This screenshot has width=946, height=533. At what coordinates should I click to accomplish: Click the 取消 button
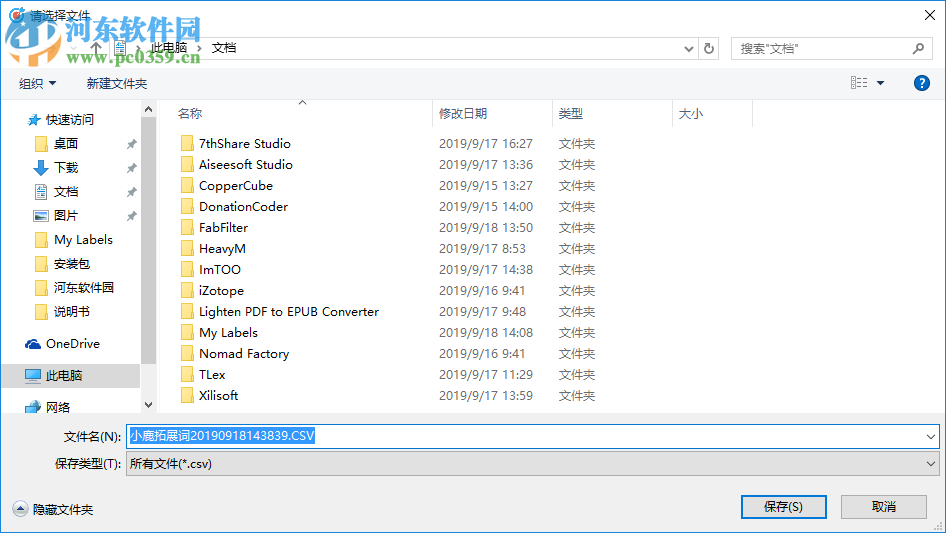[883, 506]
